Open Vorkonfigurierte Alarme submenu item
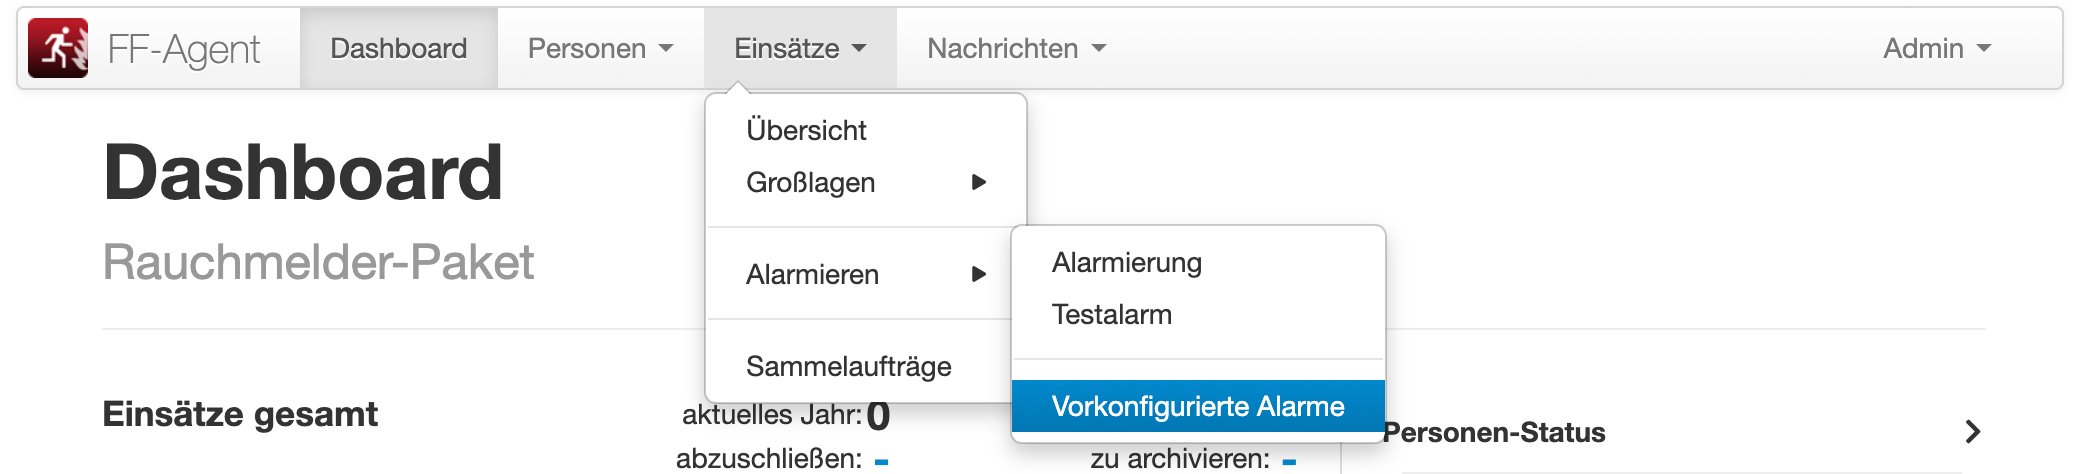 coord(1197,406)
